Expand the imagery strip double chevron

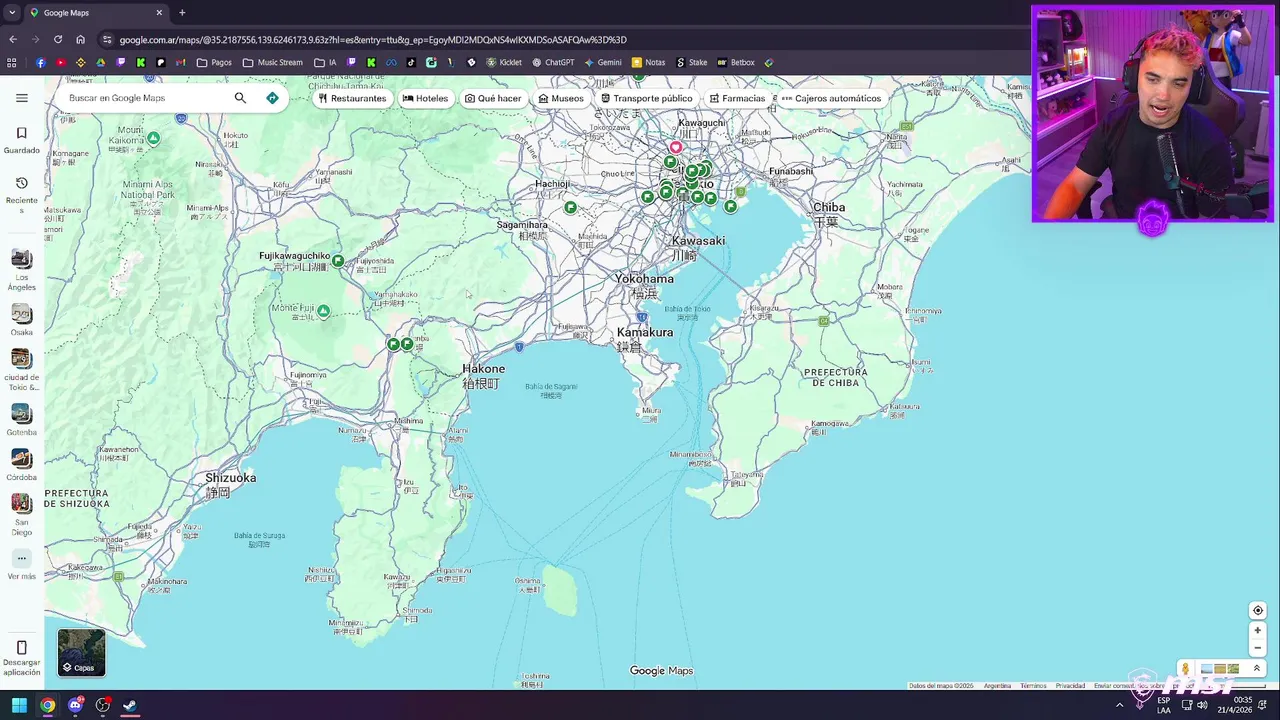pos(1257,669)
